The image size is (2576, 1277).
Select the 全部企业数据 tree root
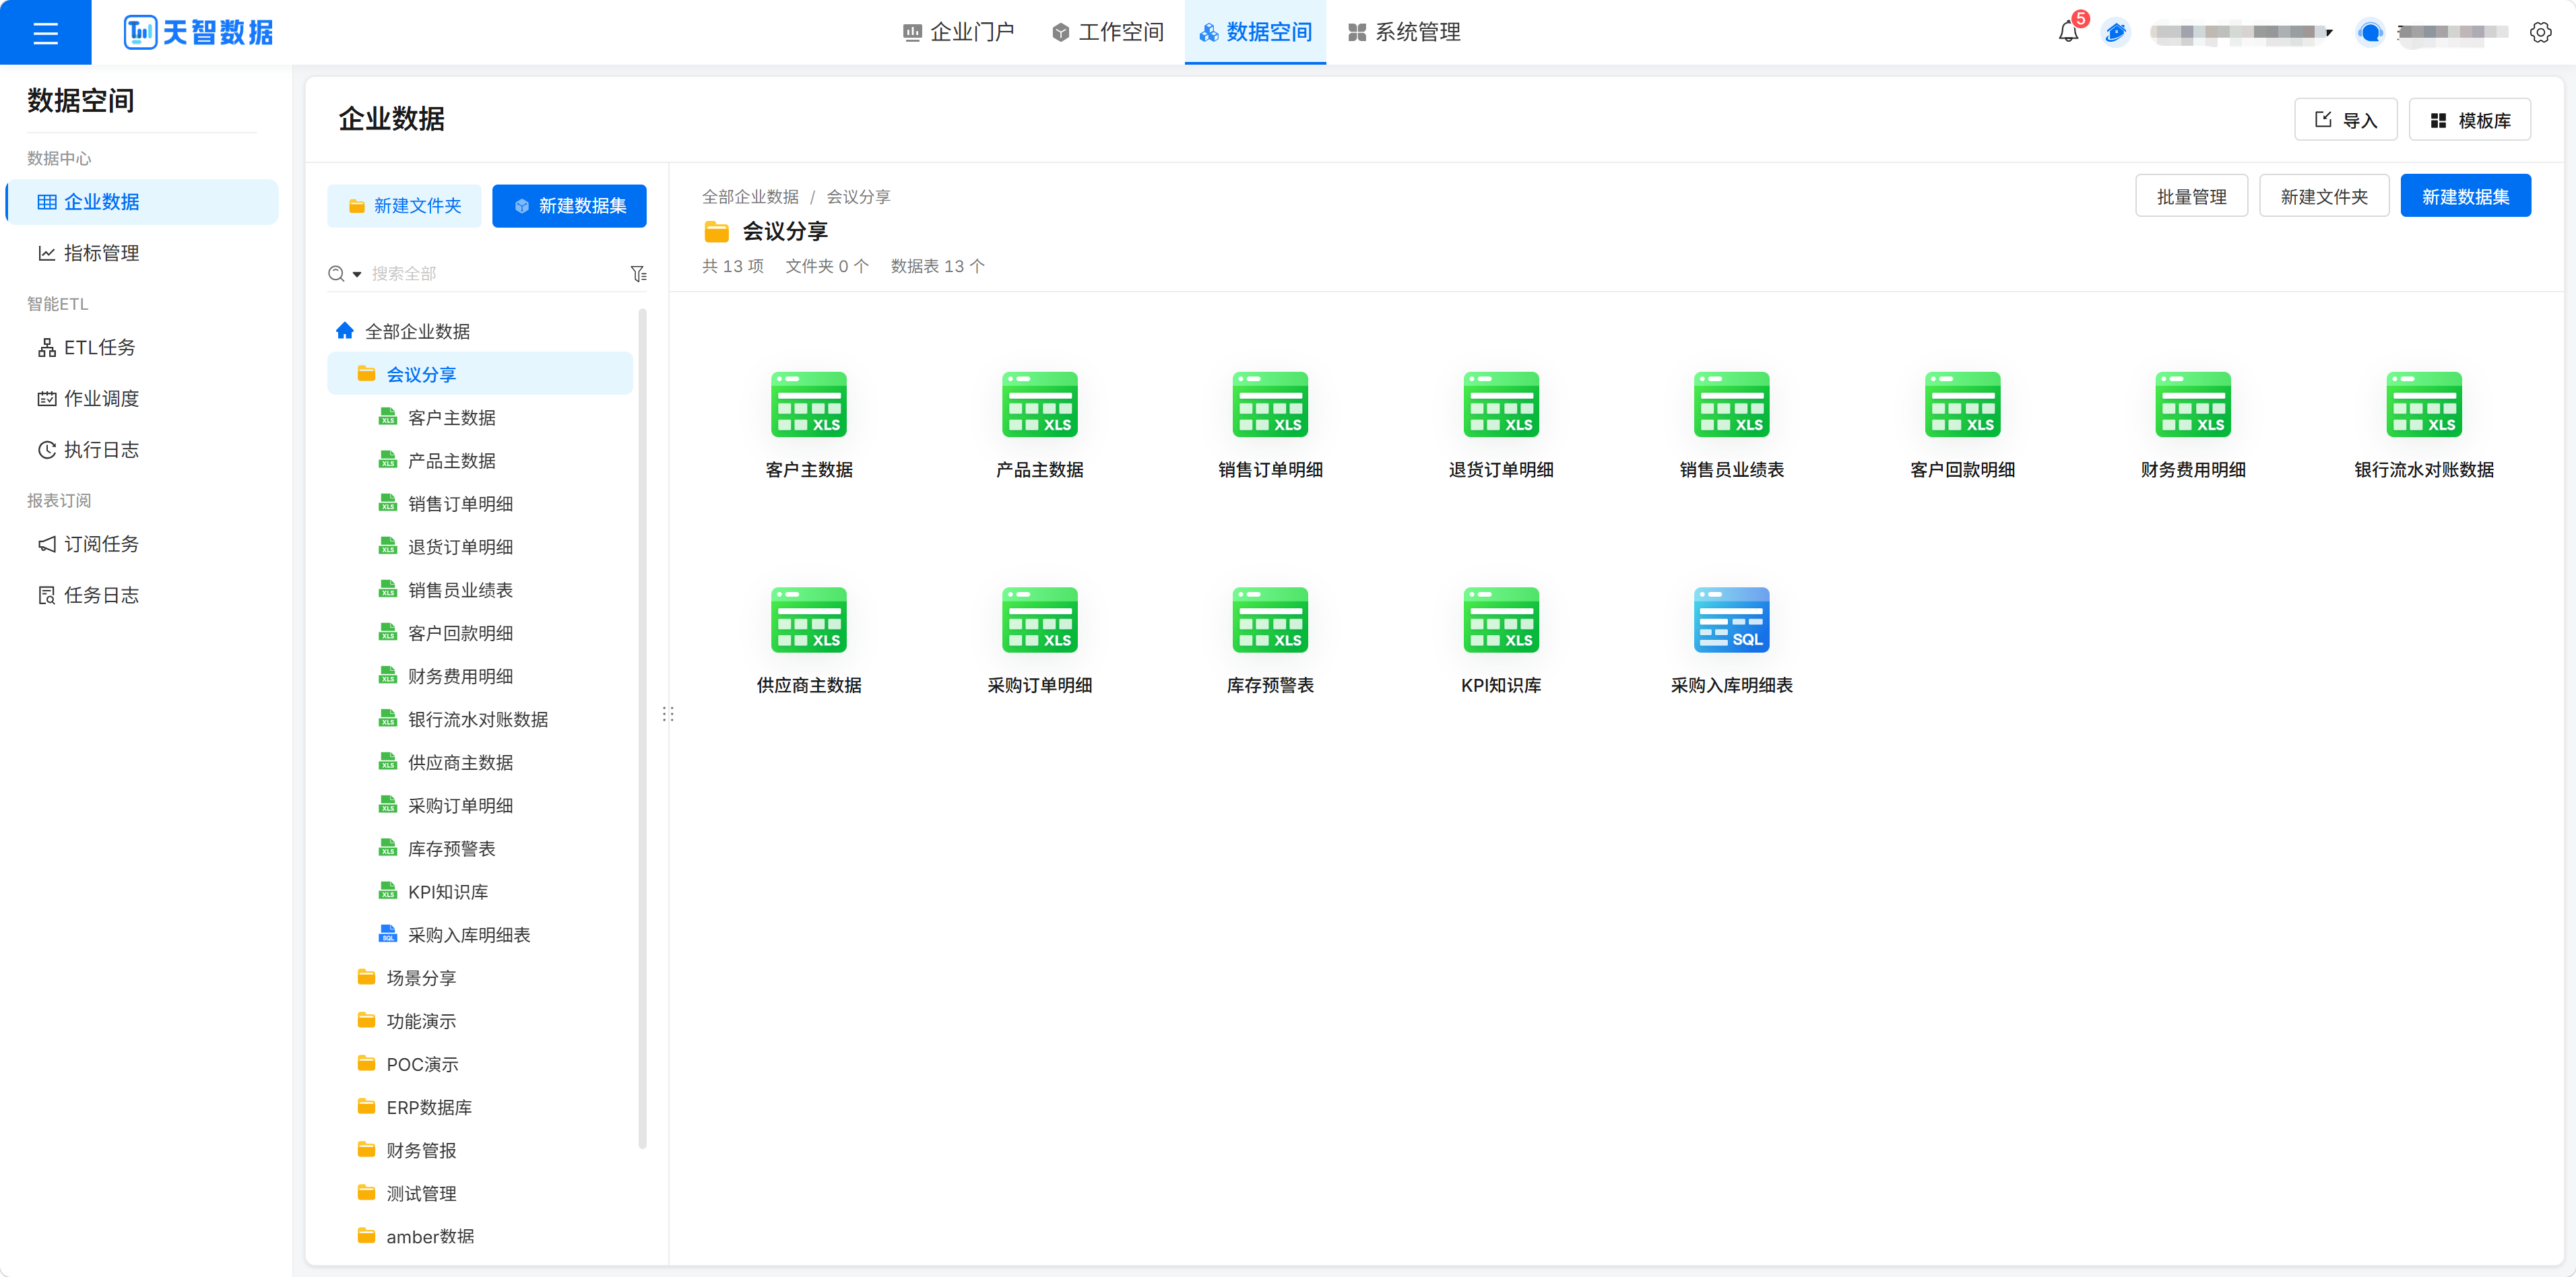coord(480,331)
